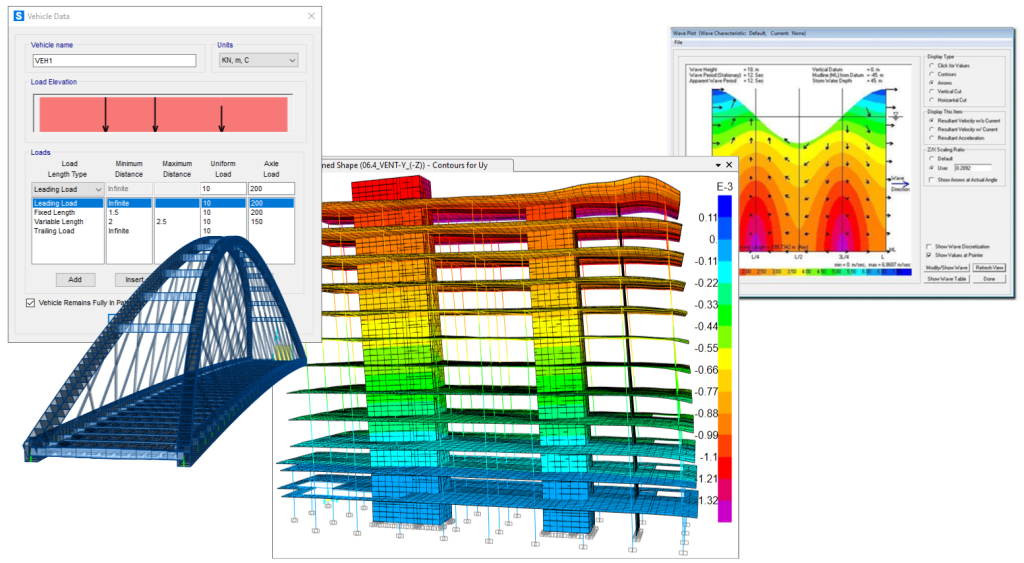
Task: Click the Vehicle name field containing VEH1
Action: pyautogui.click(x=114, y=61)
